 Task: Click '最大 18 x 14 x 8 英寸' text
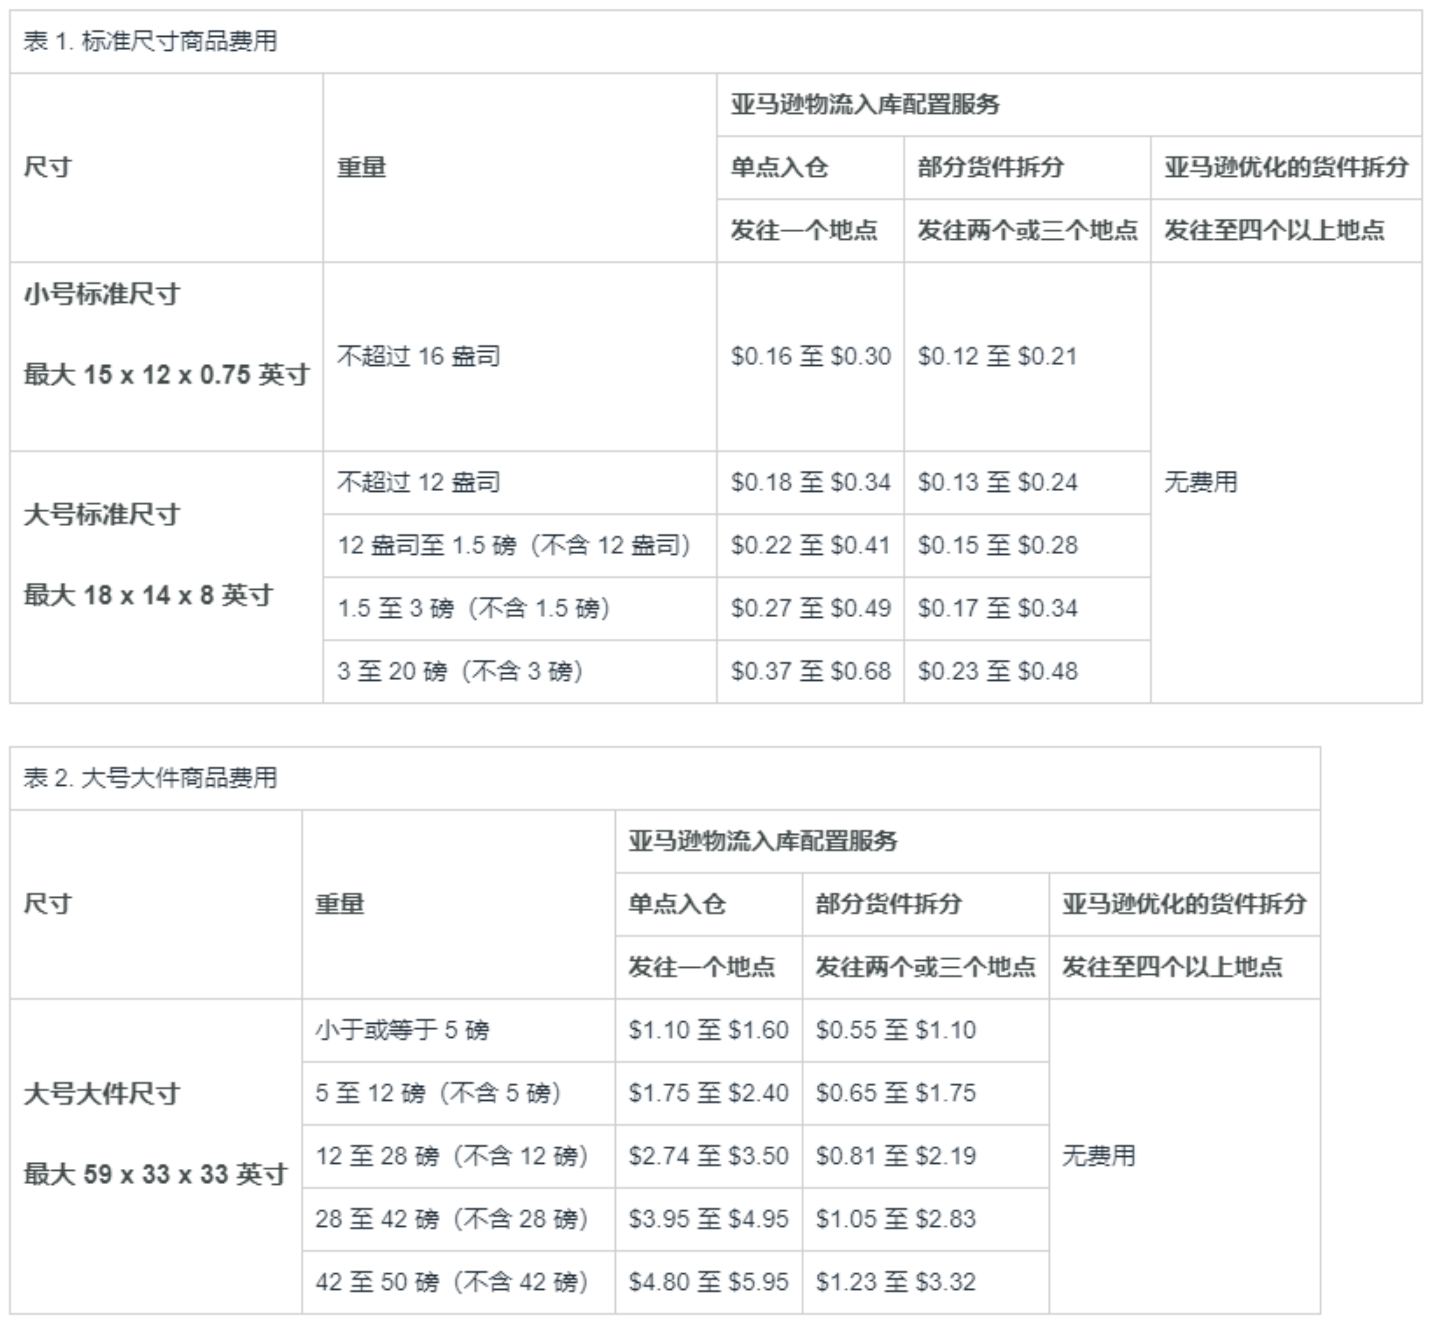tap(148, 595)
